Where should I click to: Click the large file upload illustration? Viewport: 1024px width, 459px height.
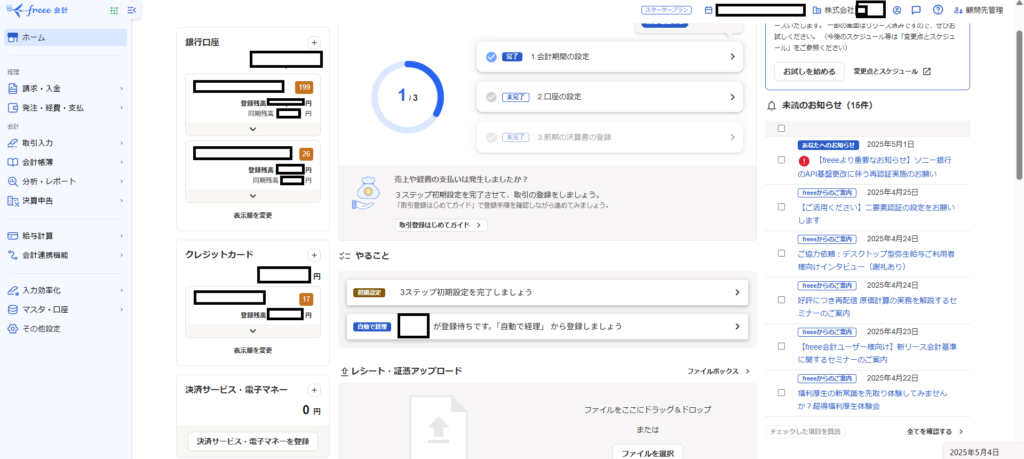(438, 427)
